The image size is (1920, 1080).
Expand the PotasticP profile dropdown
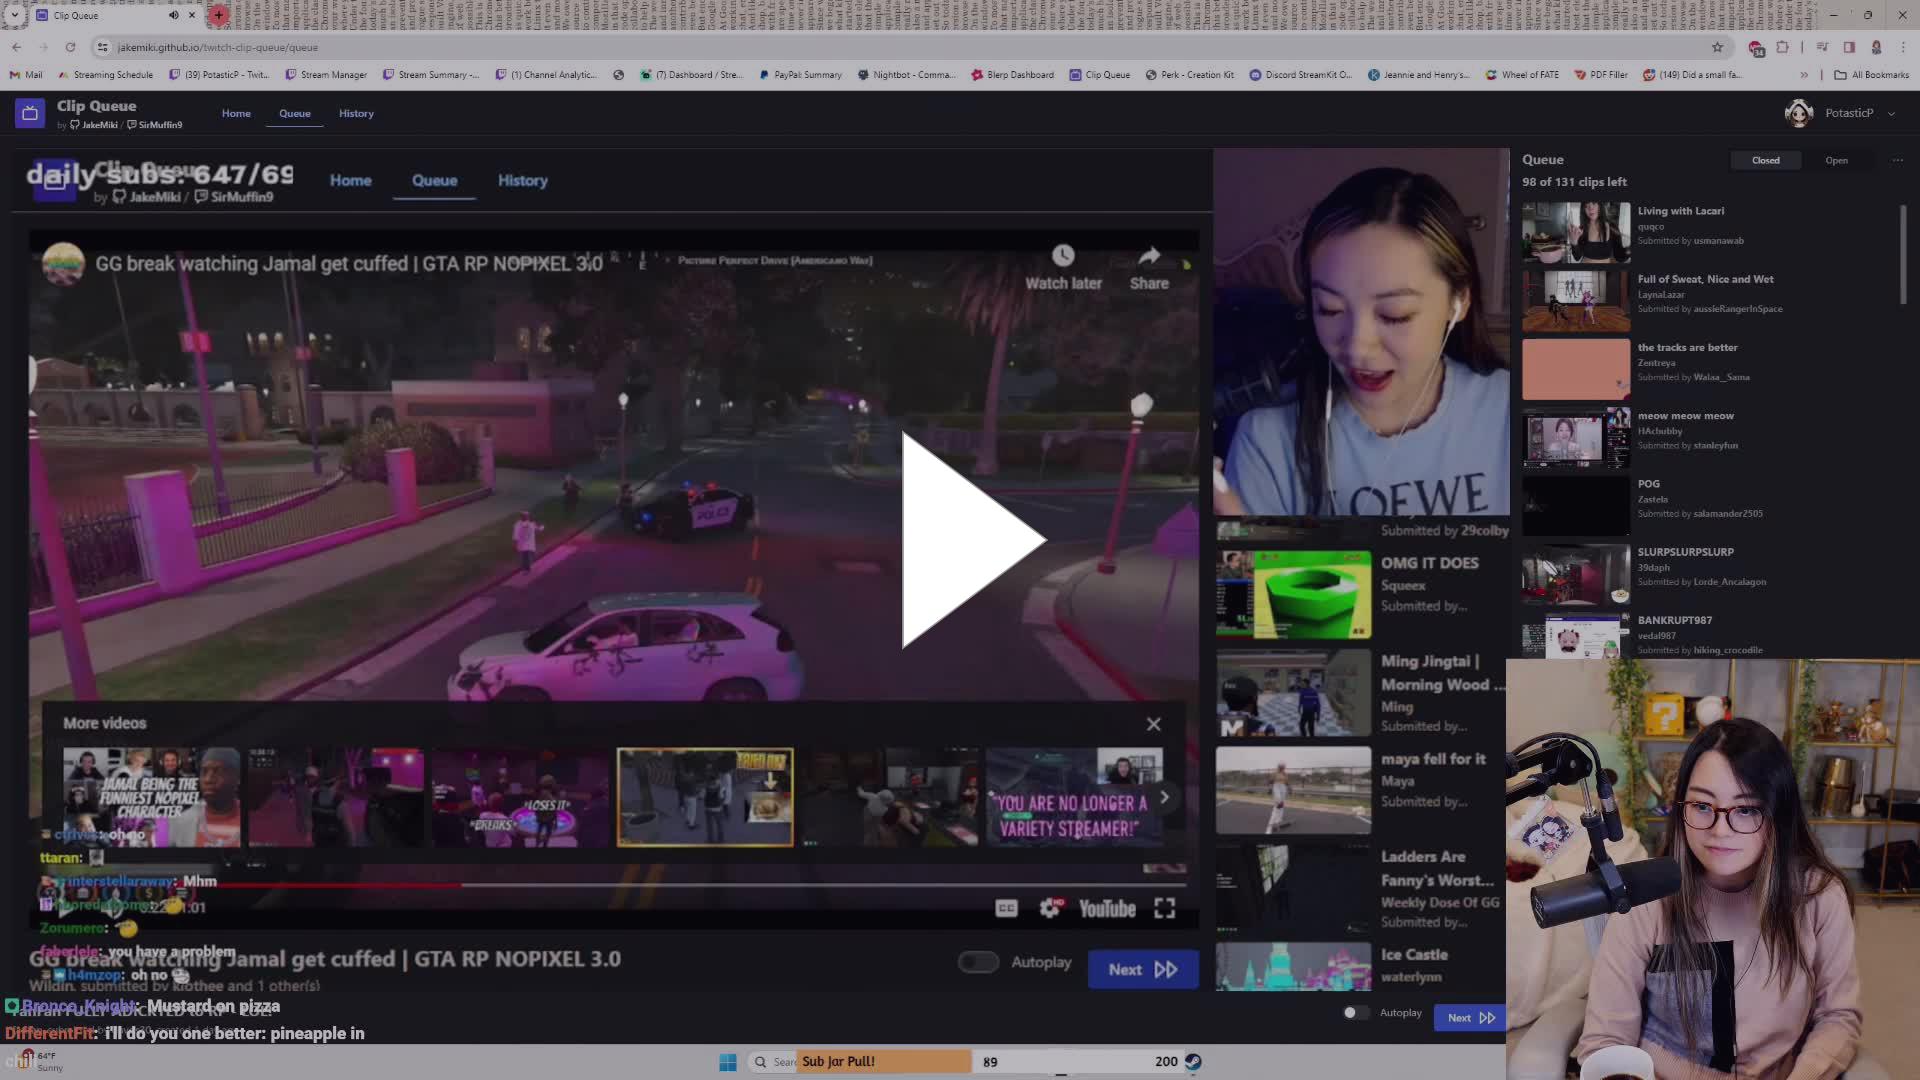1890,113
